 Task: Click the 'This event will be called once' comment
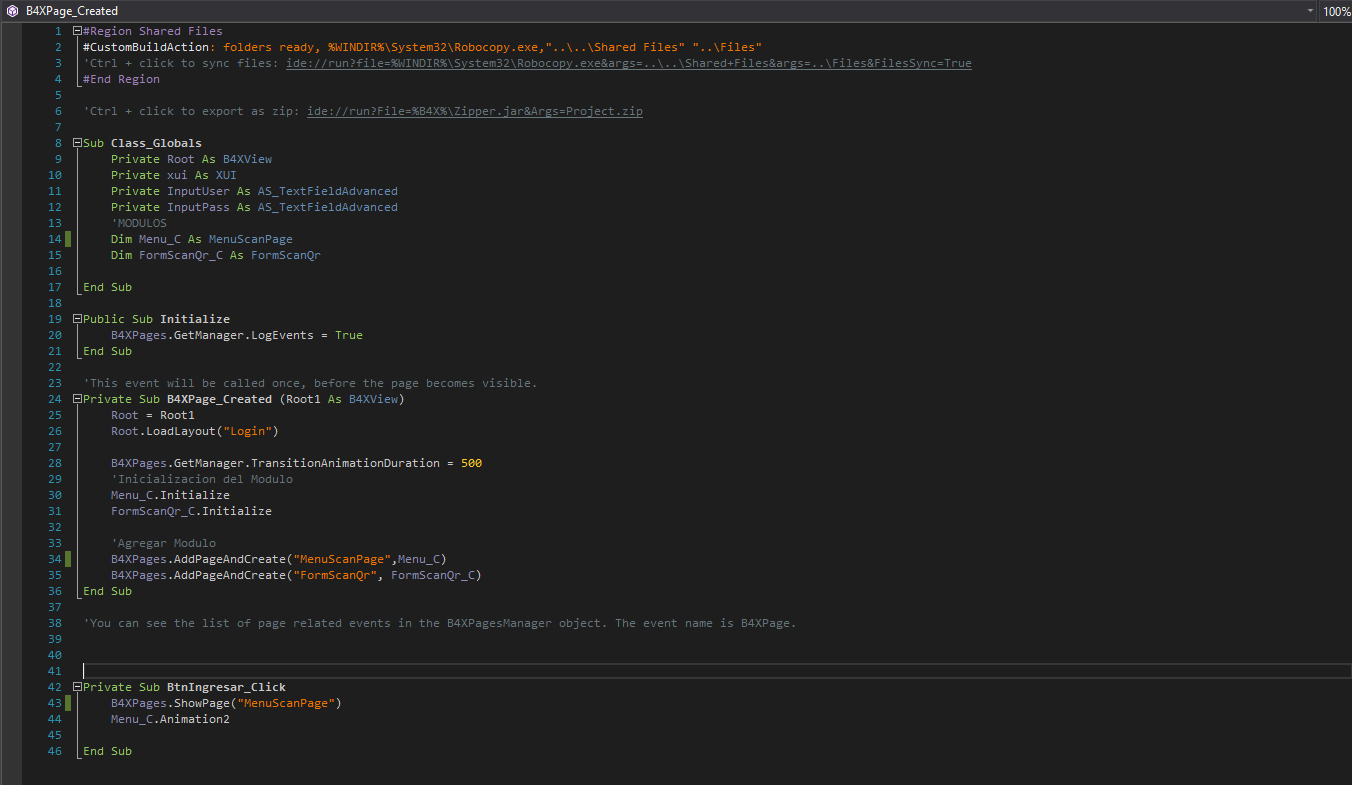[x=310, y=383]
